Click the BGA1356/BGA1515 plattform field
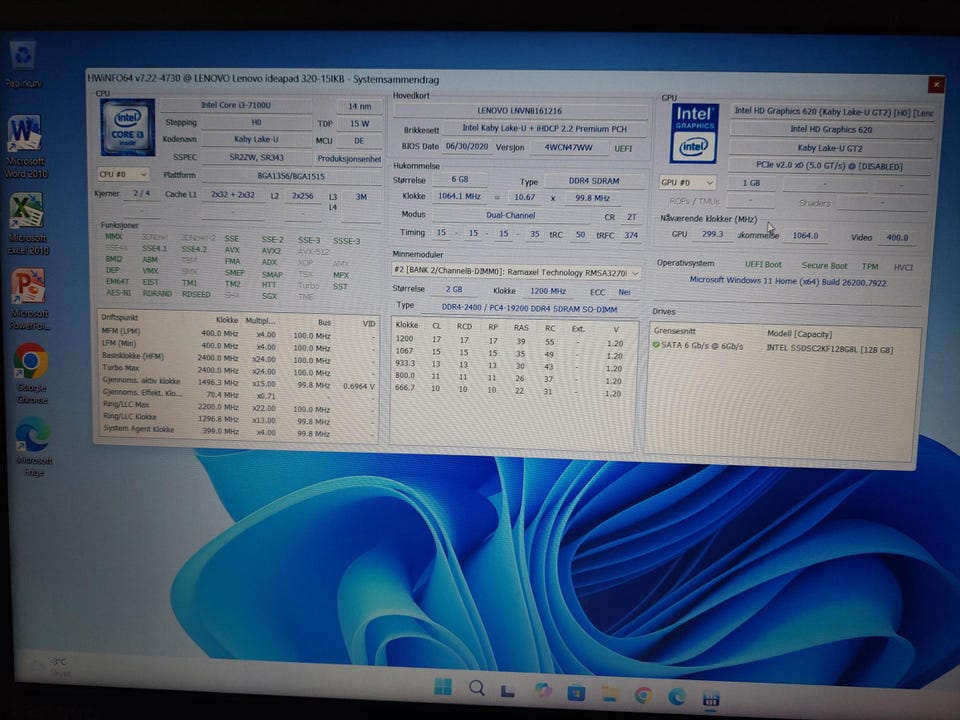 [x=291, y=176]
